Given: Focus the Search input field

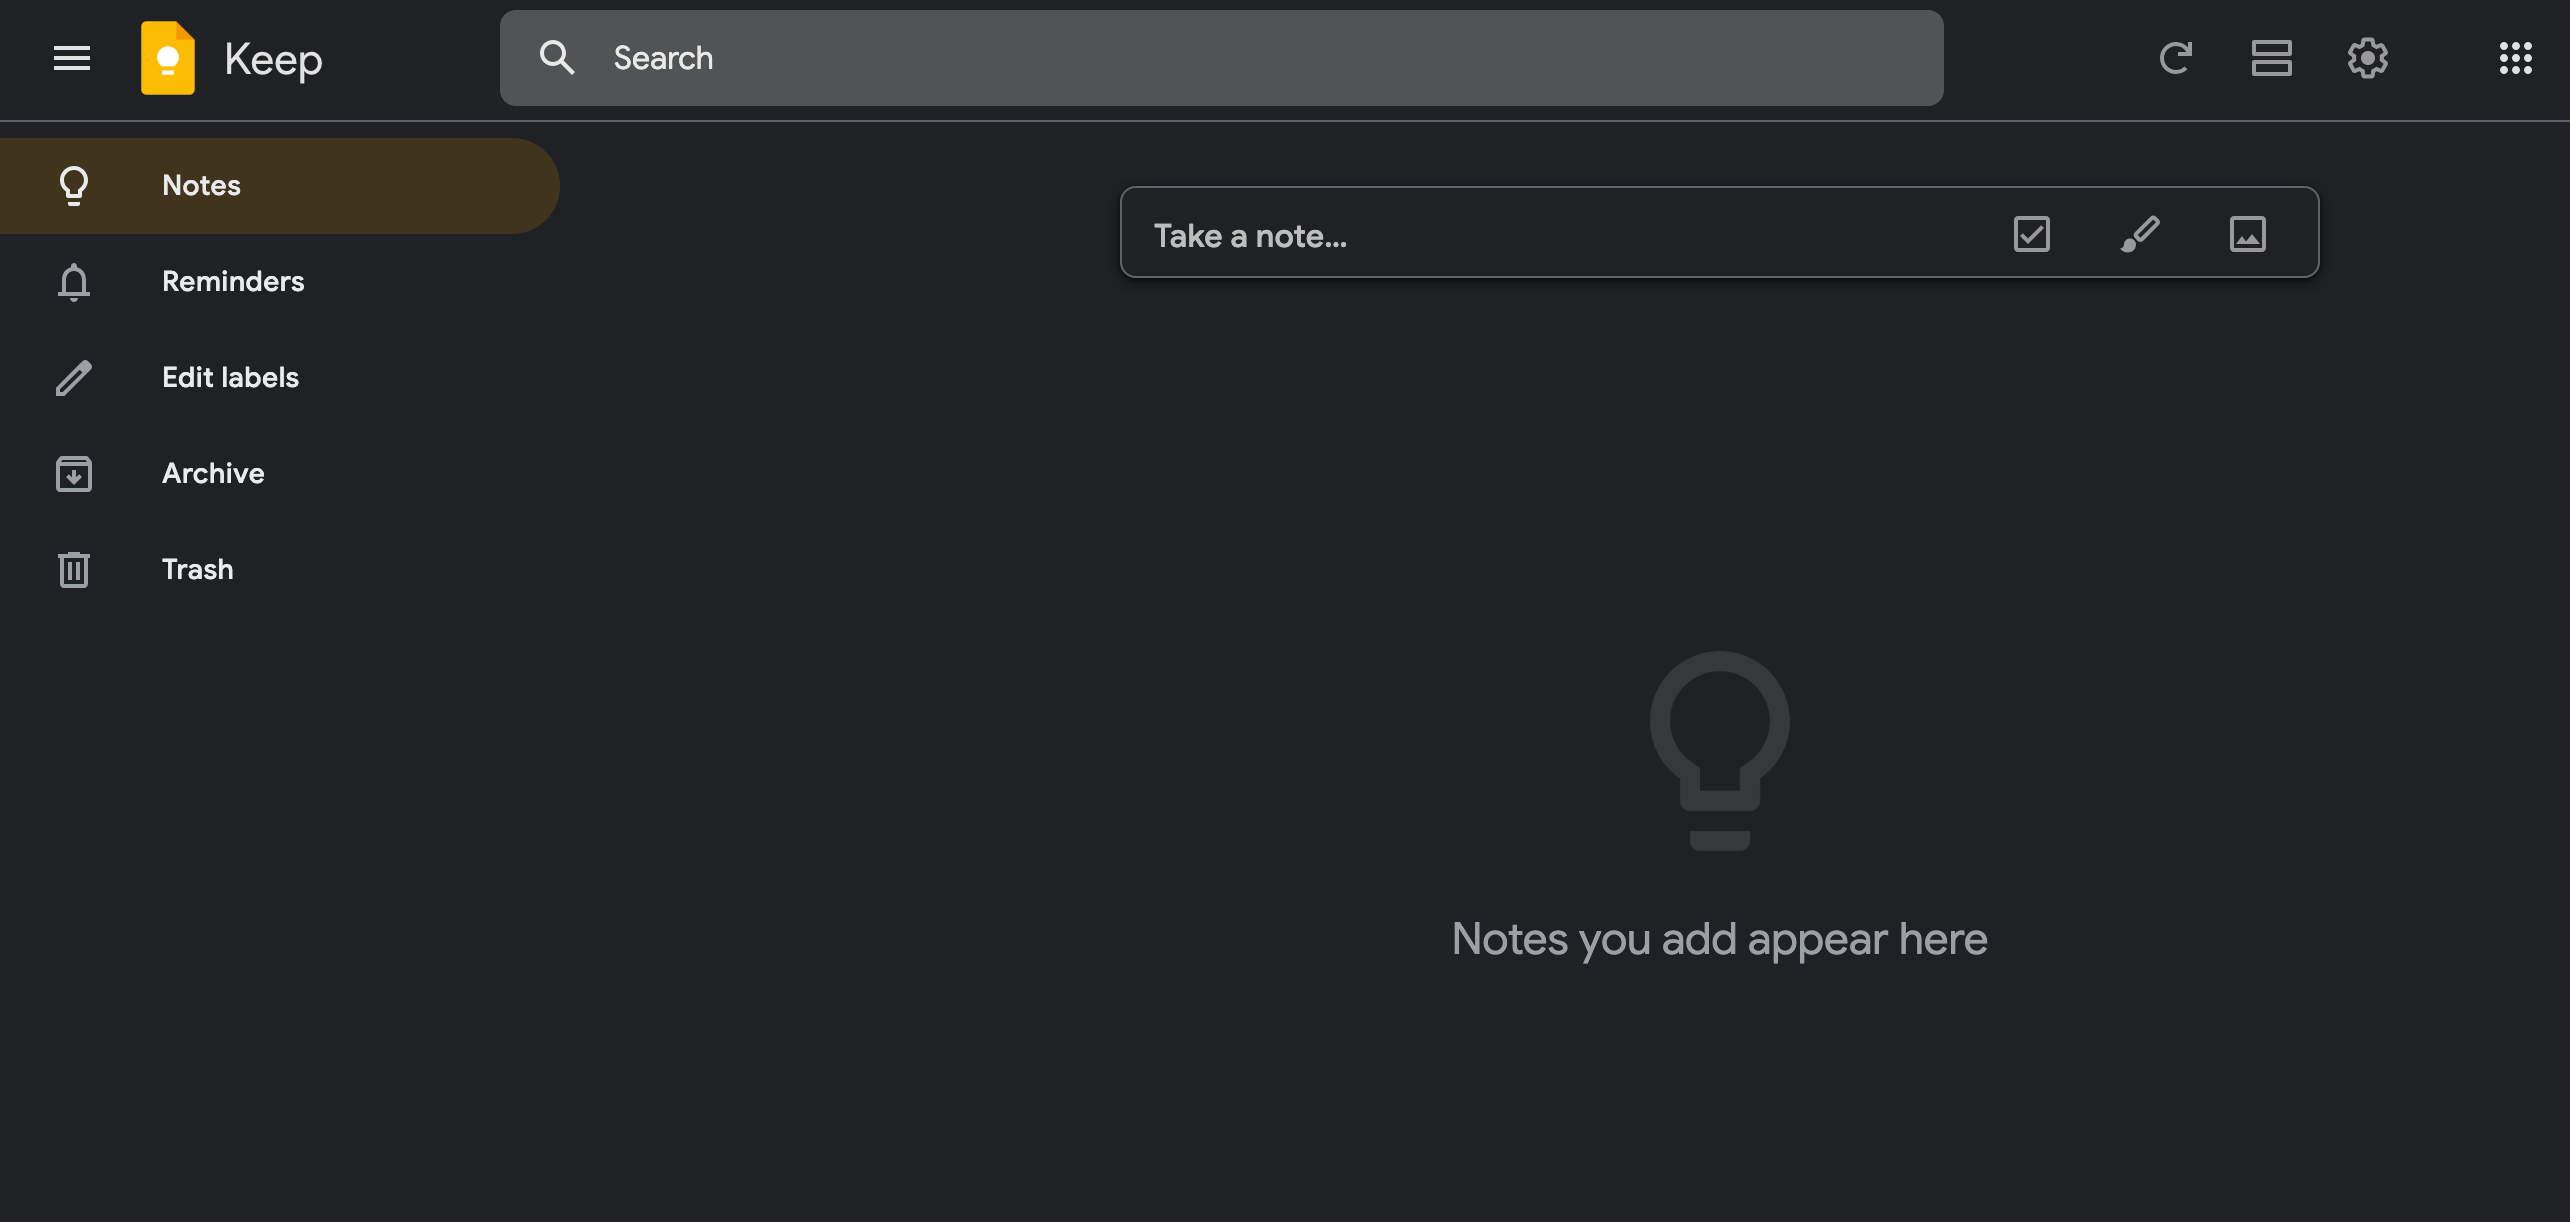Looking at the screenshot, I should click(1221, 58).
